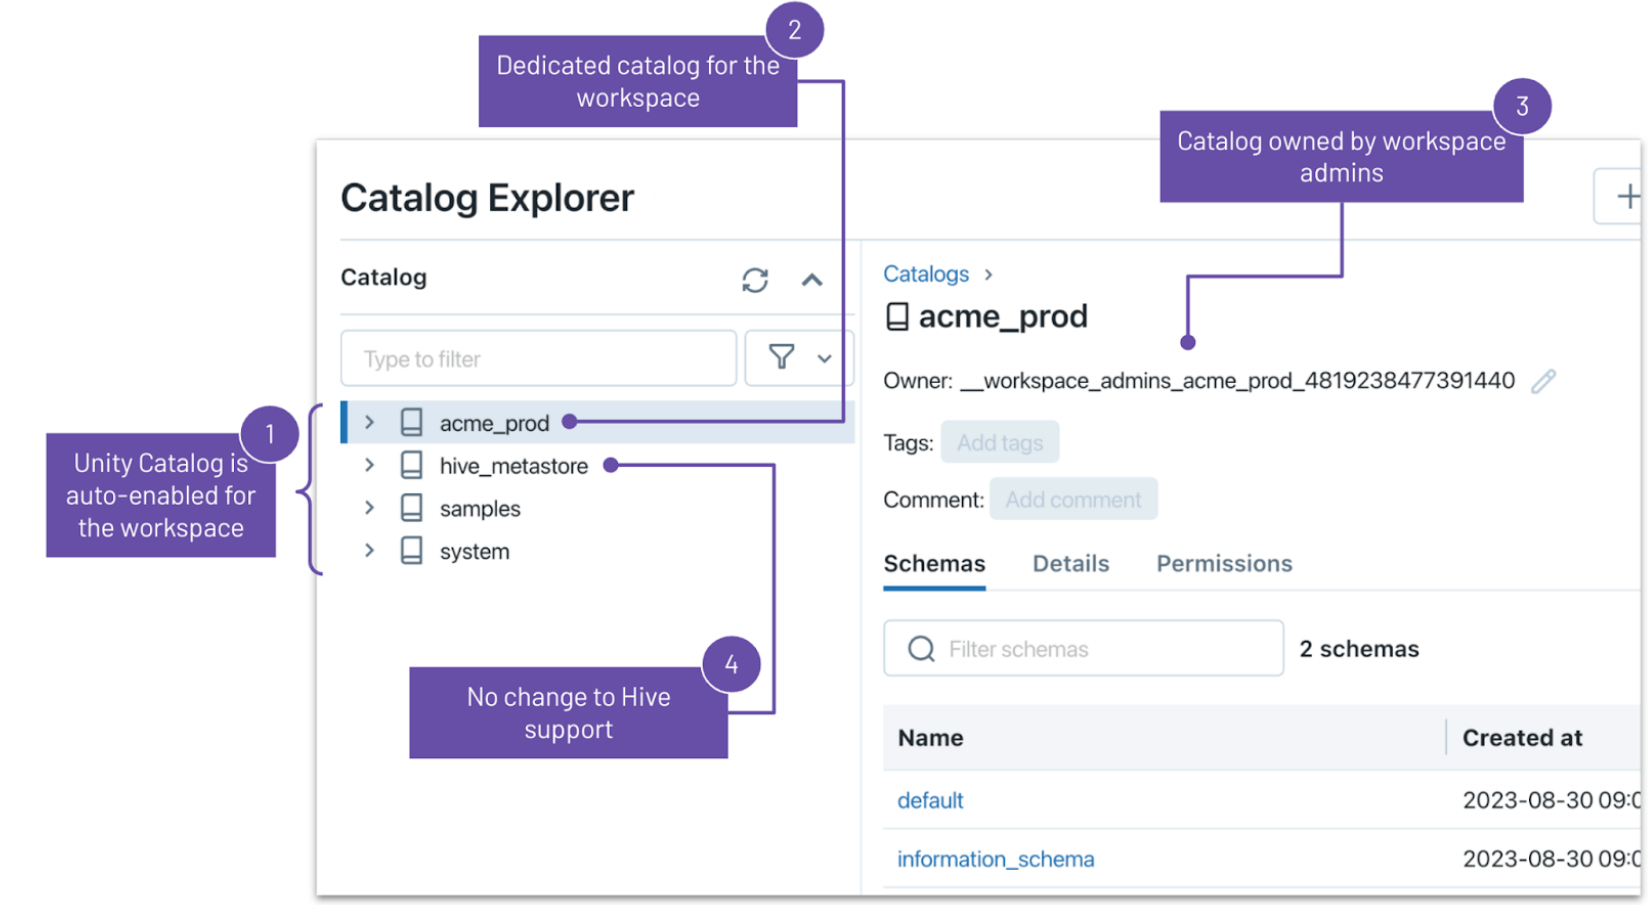Screen dimensions: 1649x905
Task: Open the information_schema schema link
Action: click(x=995, y=859)
